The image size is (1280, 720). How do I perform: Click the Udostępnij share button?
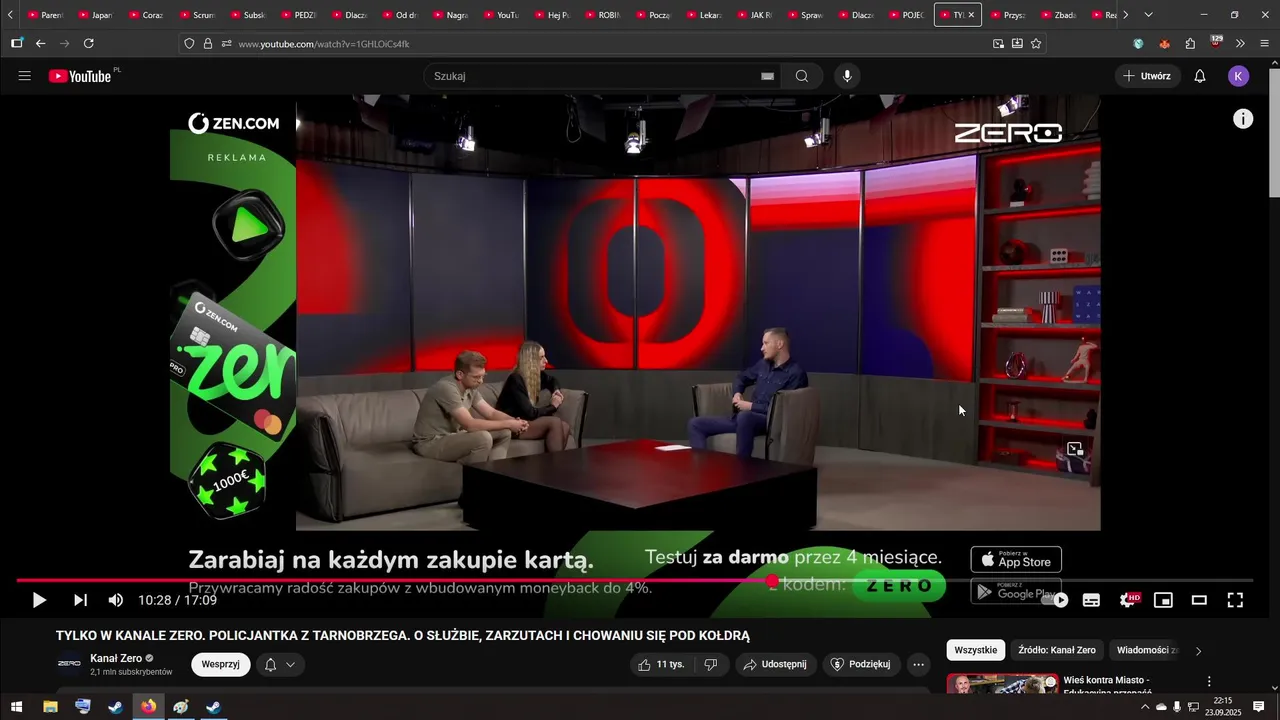coord(776,664)
